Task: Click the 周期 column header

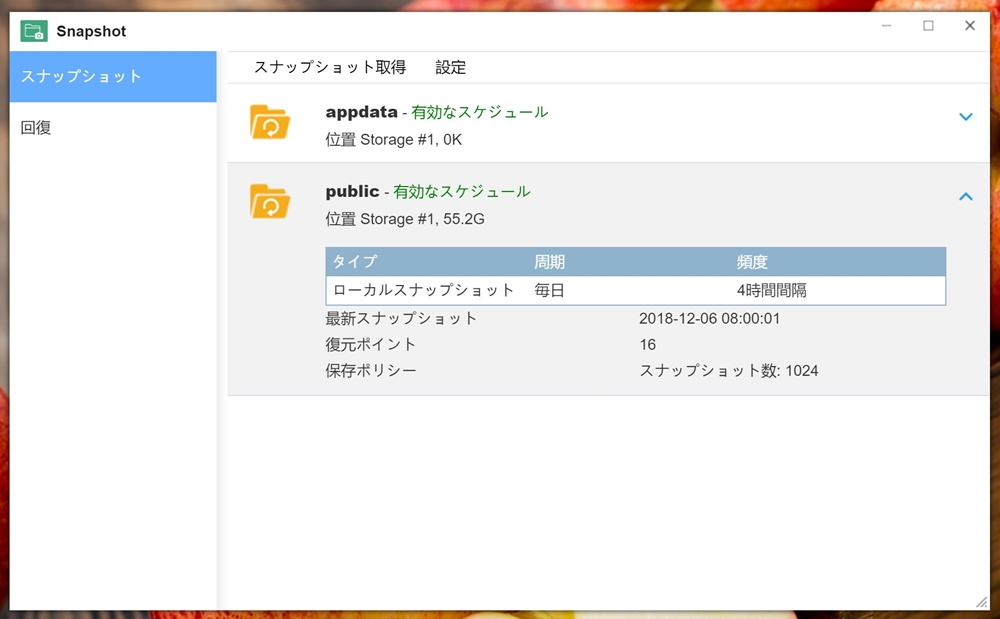Action: click(549, 262)
